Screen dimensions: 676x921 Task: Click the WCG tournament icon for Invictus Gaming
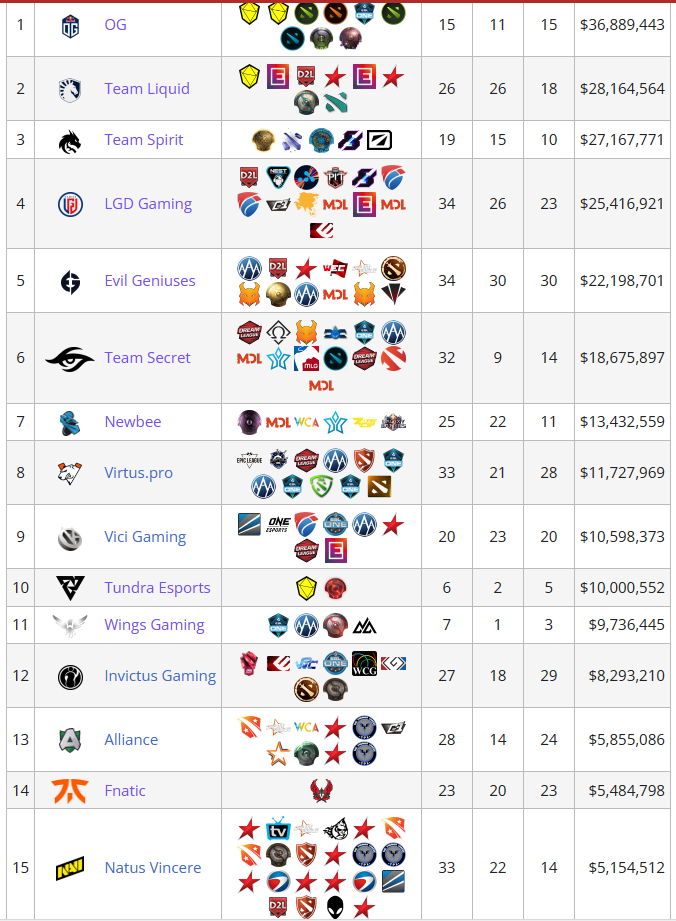click(364, 664)
